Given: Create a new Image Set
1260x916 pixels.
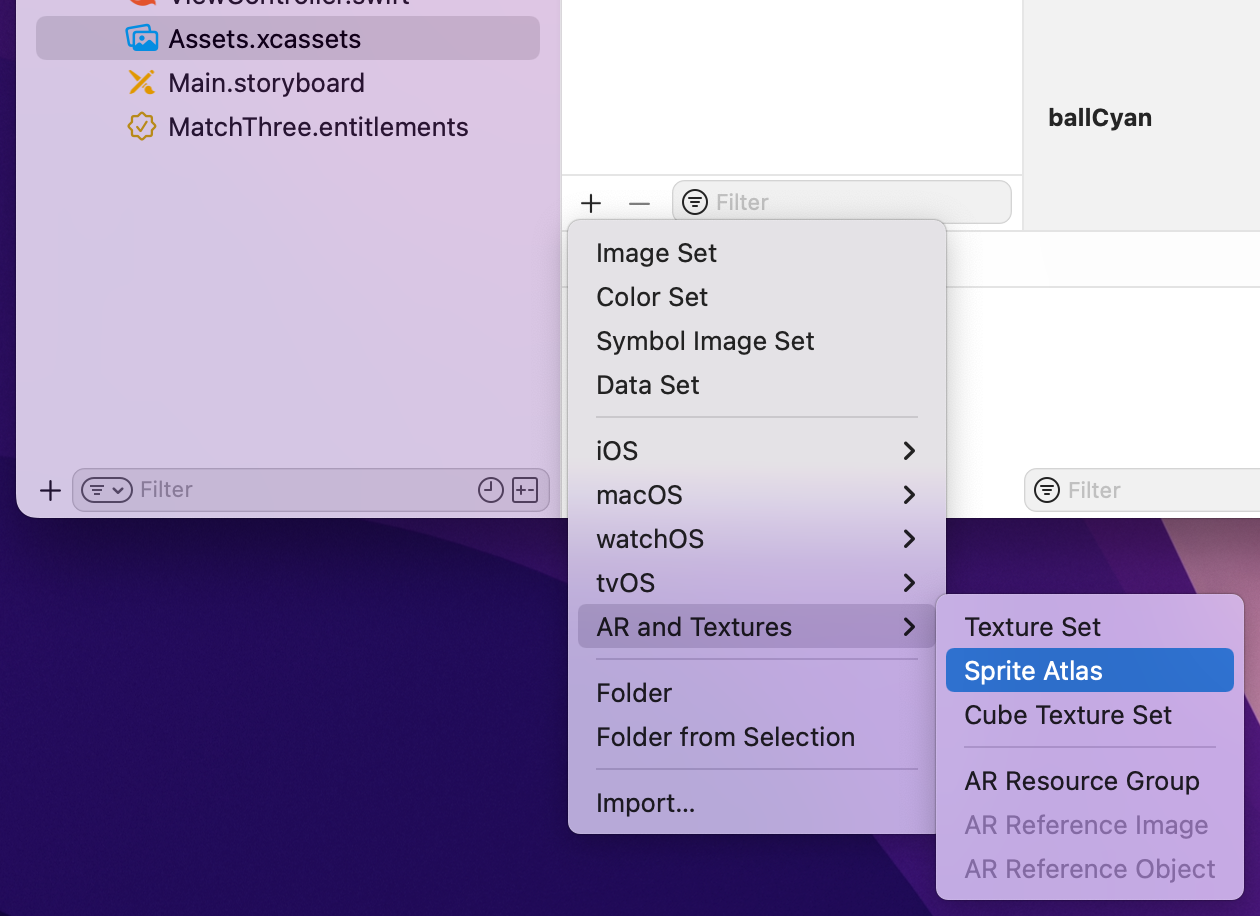Looking at the screenshot, I should pyautogui.click(x=656, y=253).
